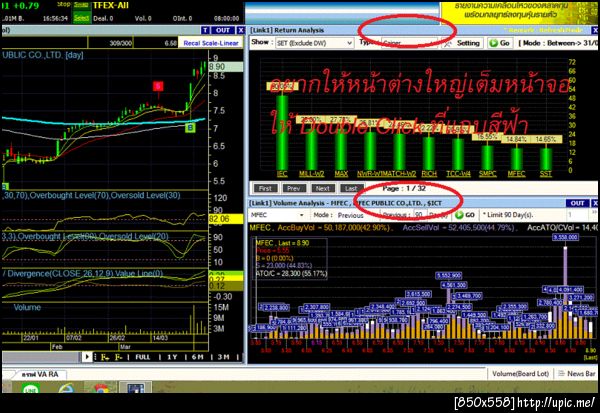Click the GO button in Volume Analysis
The image size is (600, 413).
pos(466,215)
